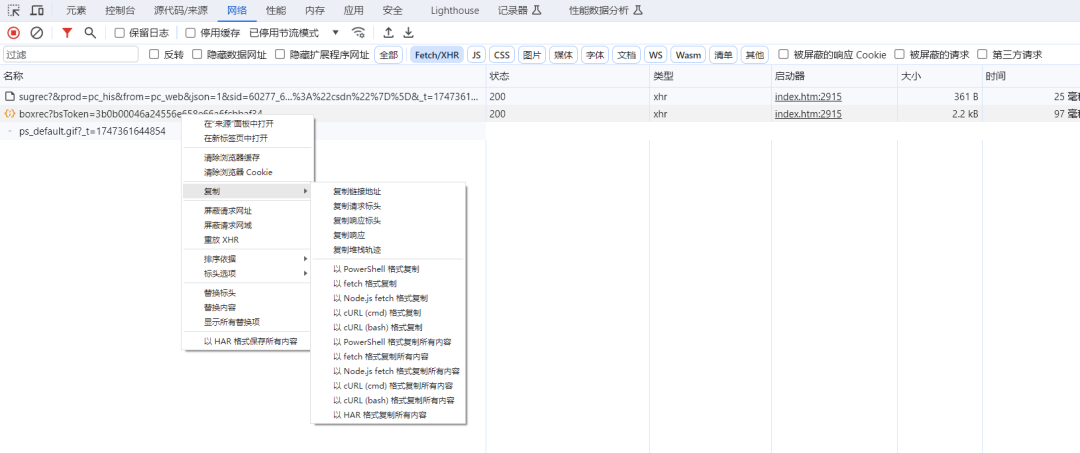Stop recording network log

click(14, 33)
